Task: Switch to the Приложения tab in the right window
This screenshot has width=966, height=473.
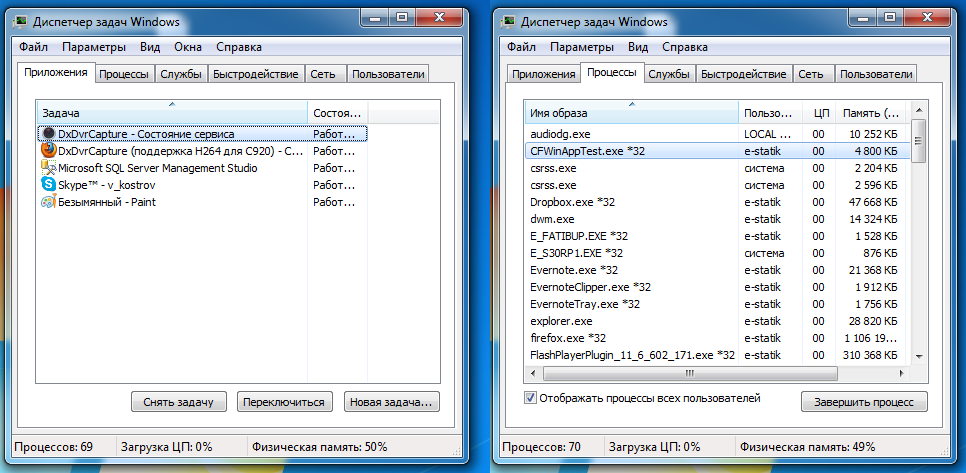Action: (543, 75)
